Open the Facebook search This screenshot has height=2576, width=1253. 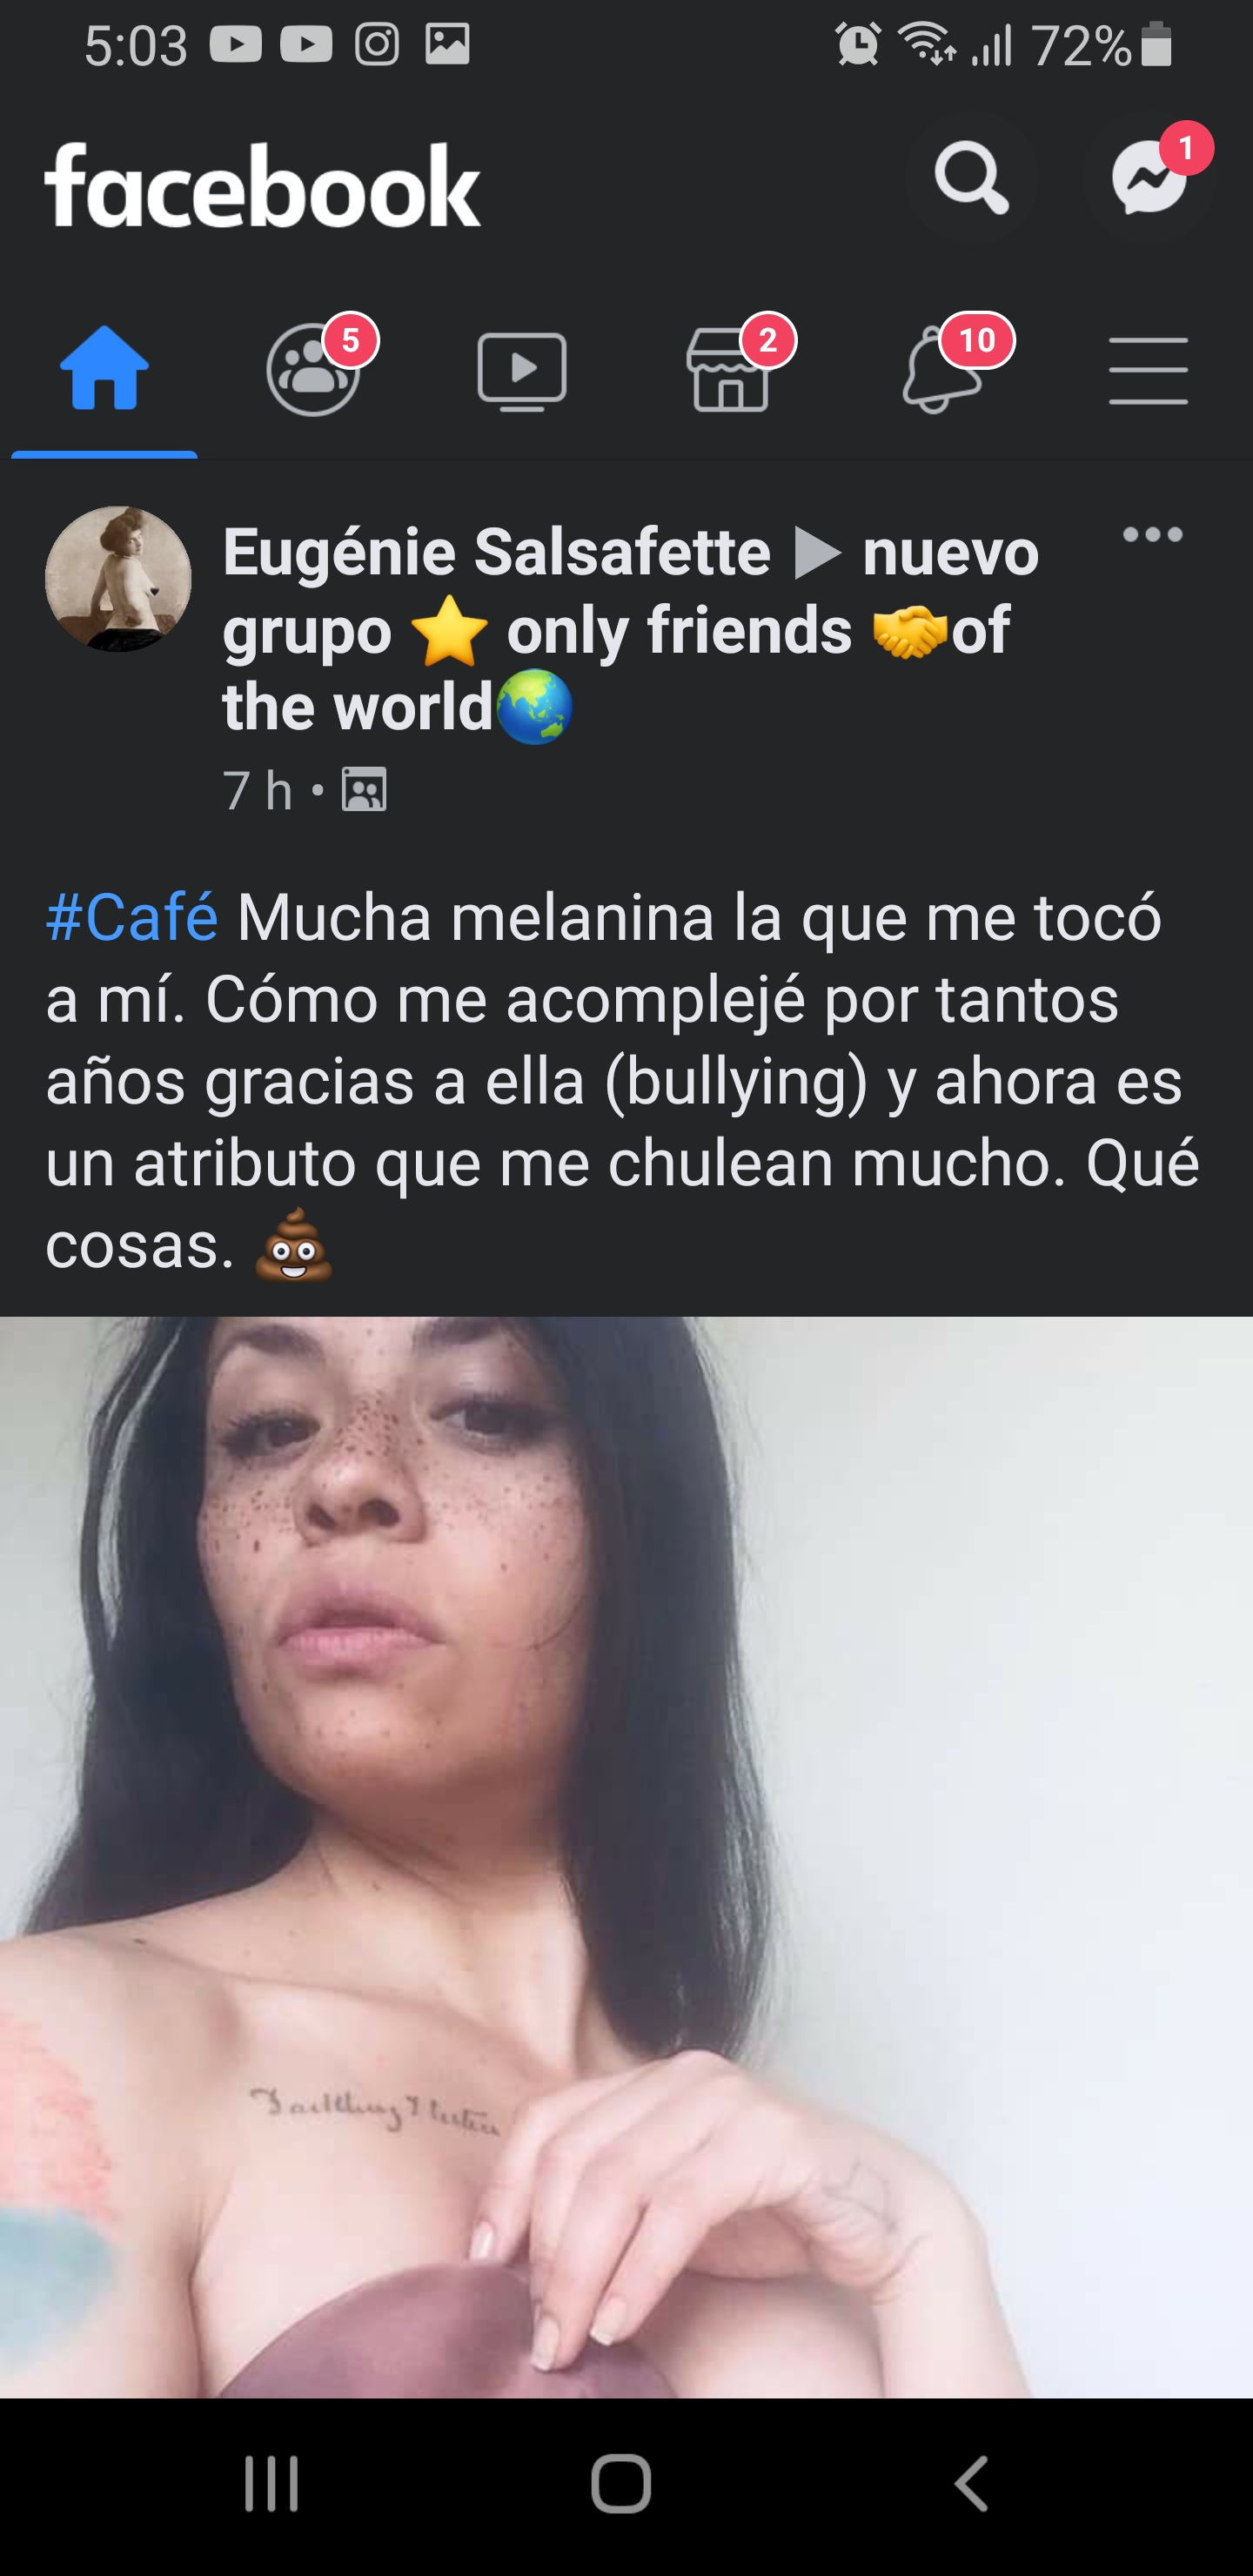(x=971, y=179)
